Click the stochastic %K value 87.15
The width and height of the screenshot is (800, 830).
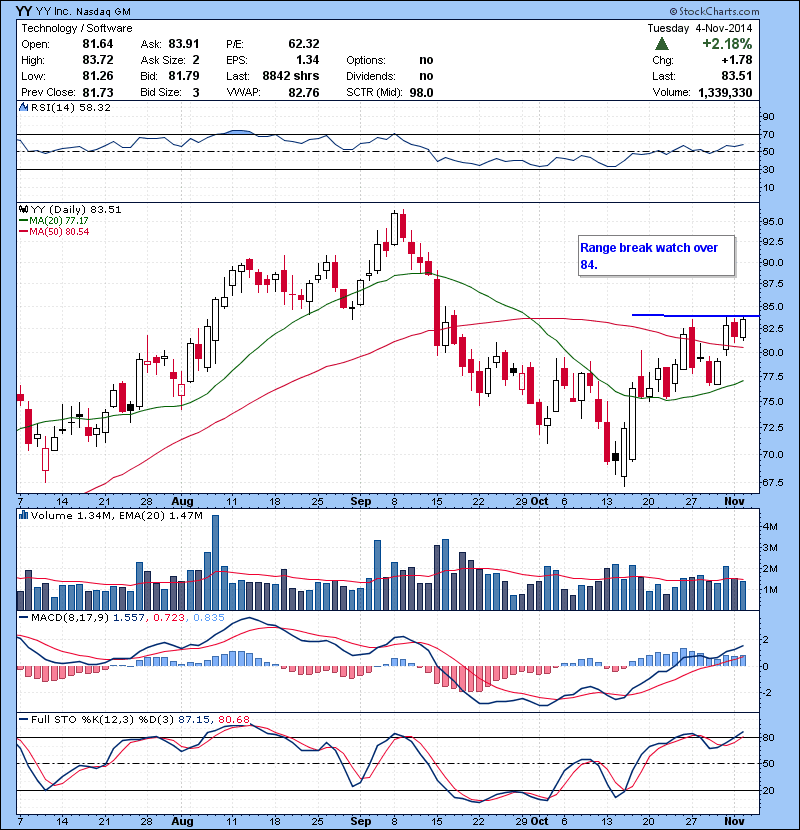pos(193,719)
